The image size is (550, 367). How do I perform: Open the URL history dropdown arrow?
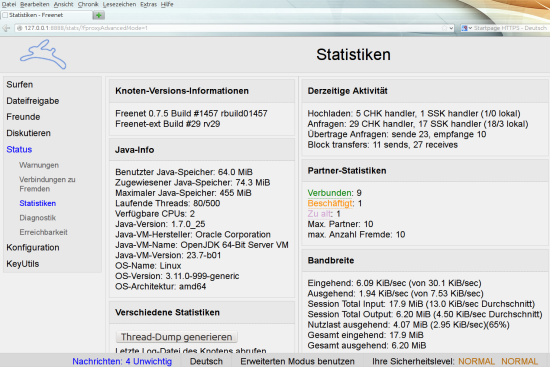tap(451, 28)
